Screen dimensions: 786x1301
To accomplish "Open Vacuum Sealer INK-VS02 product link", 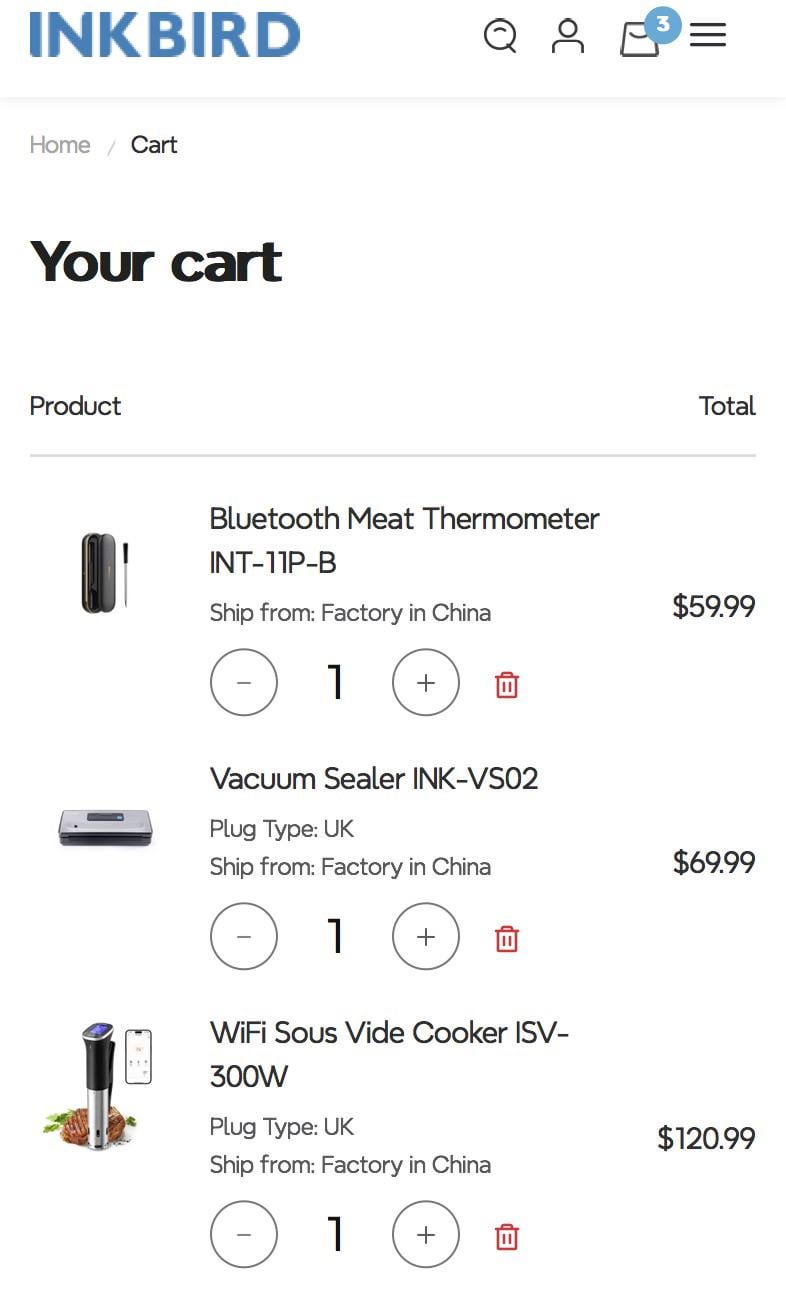I will click(x=374, y=779).
